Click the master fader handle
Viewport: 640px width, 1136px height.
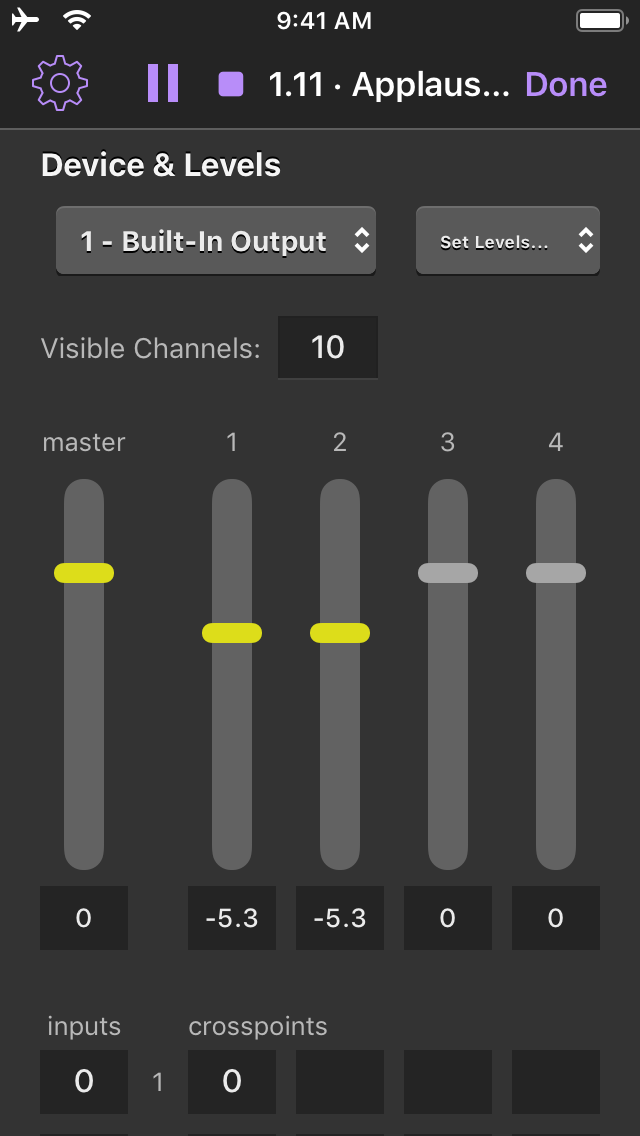pyautogui.click(x=84, y=573)
